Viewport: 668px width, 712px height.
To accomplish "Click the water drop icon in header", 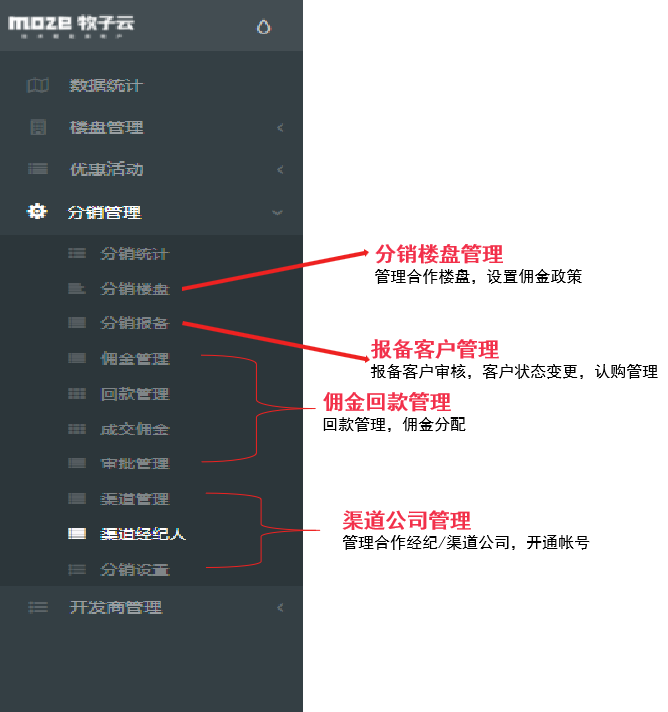I will [263, 27].
